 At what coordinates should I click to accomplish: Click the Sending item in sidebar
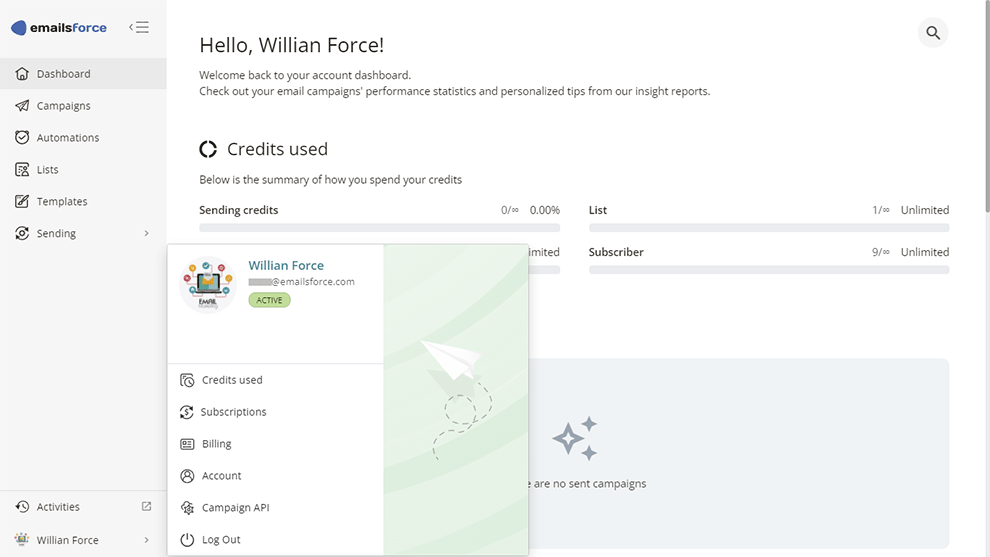click(56, 234)
